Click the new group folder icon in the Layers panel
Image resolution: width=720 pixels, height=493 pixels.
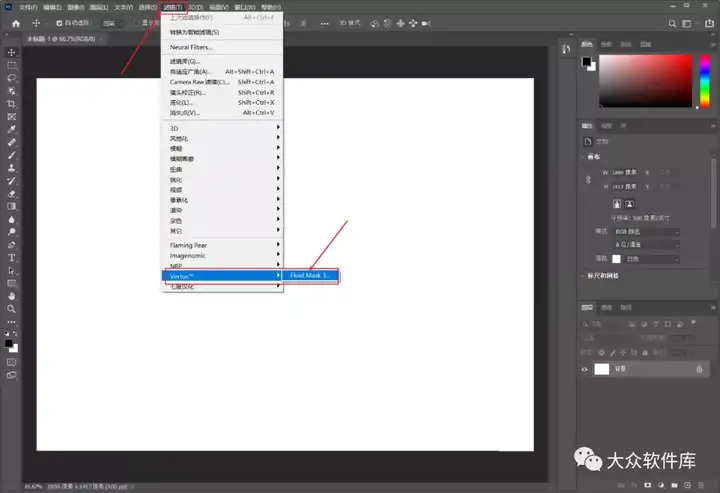(674, 485)
